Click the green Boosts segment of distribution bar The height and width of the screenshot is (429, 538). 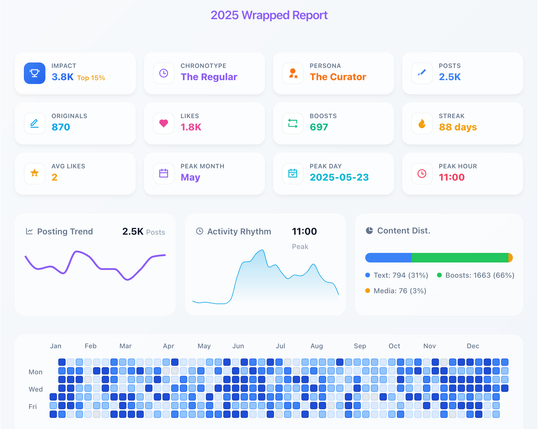click(460, 258)
